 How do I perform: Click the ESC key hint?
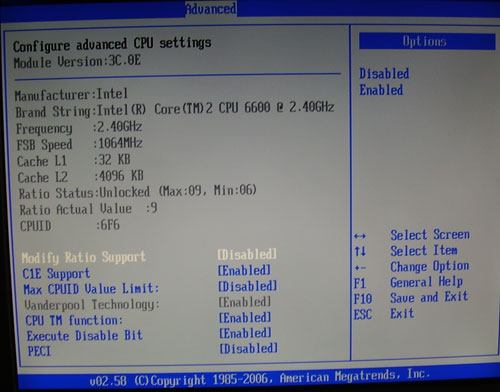coord(363,314)
